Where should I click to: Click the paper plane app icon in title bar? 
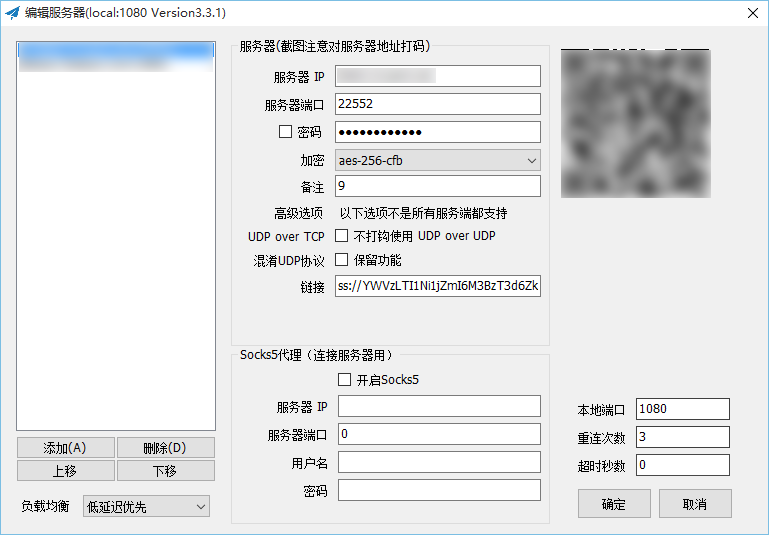pyautogui.click(x=13, y=13)
